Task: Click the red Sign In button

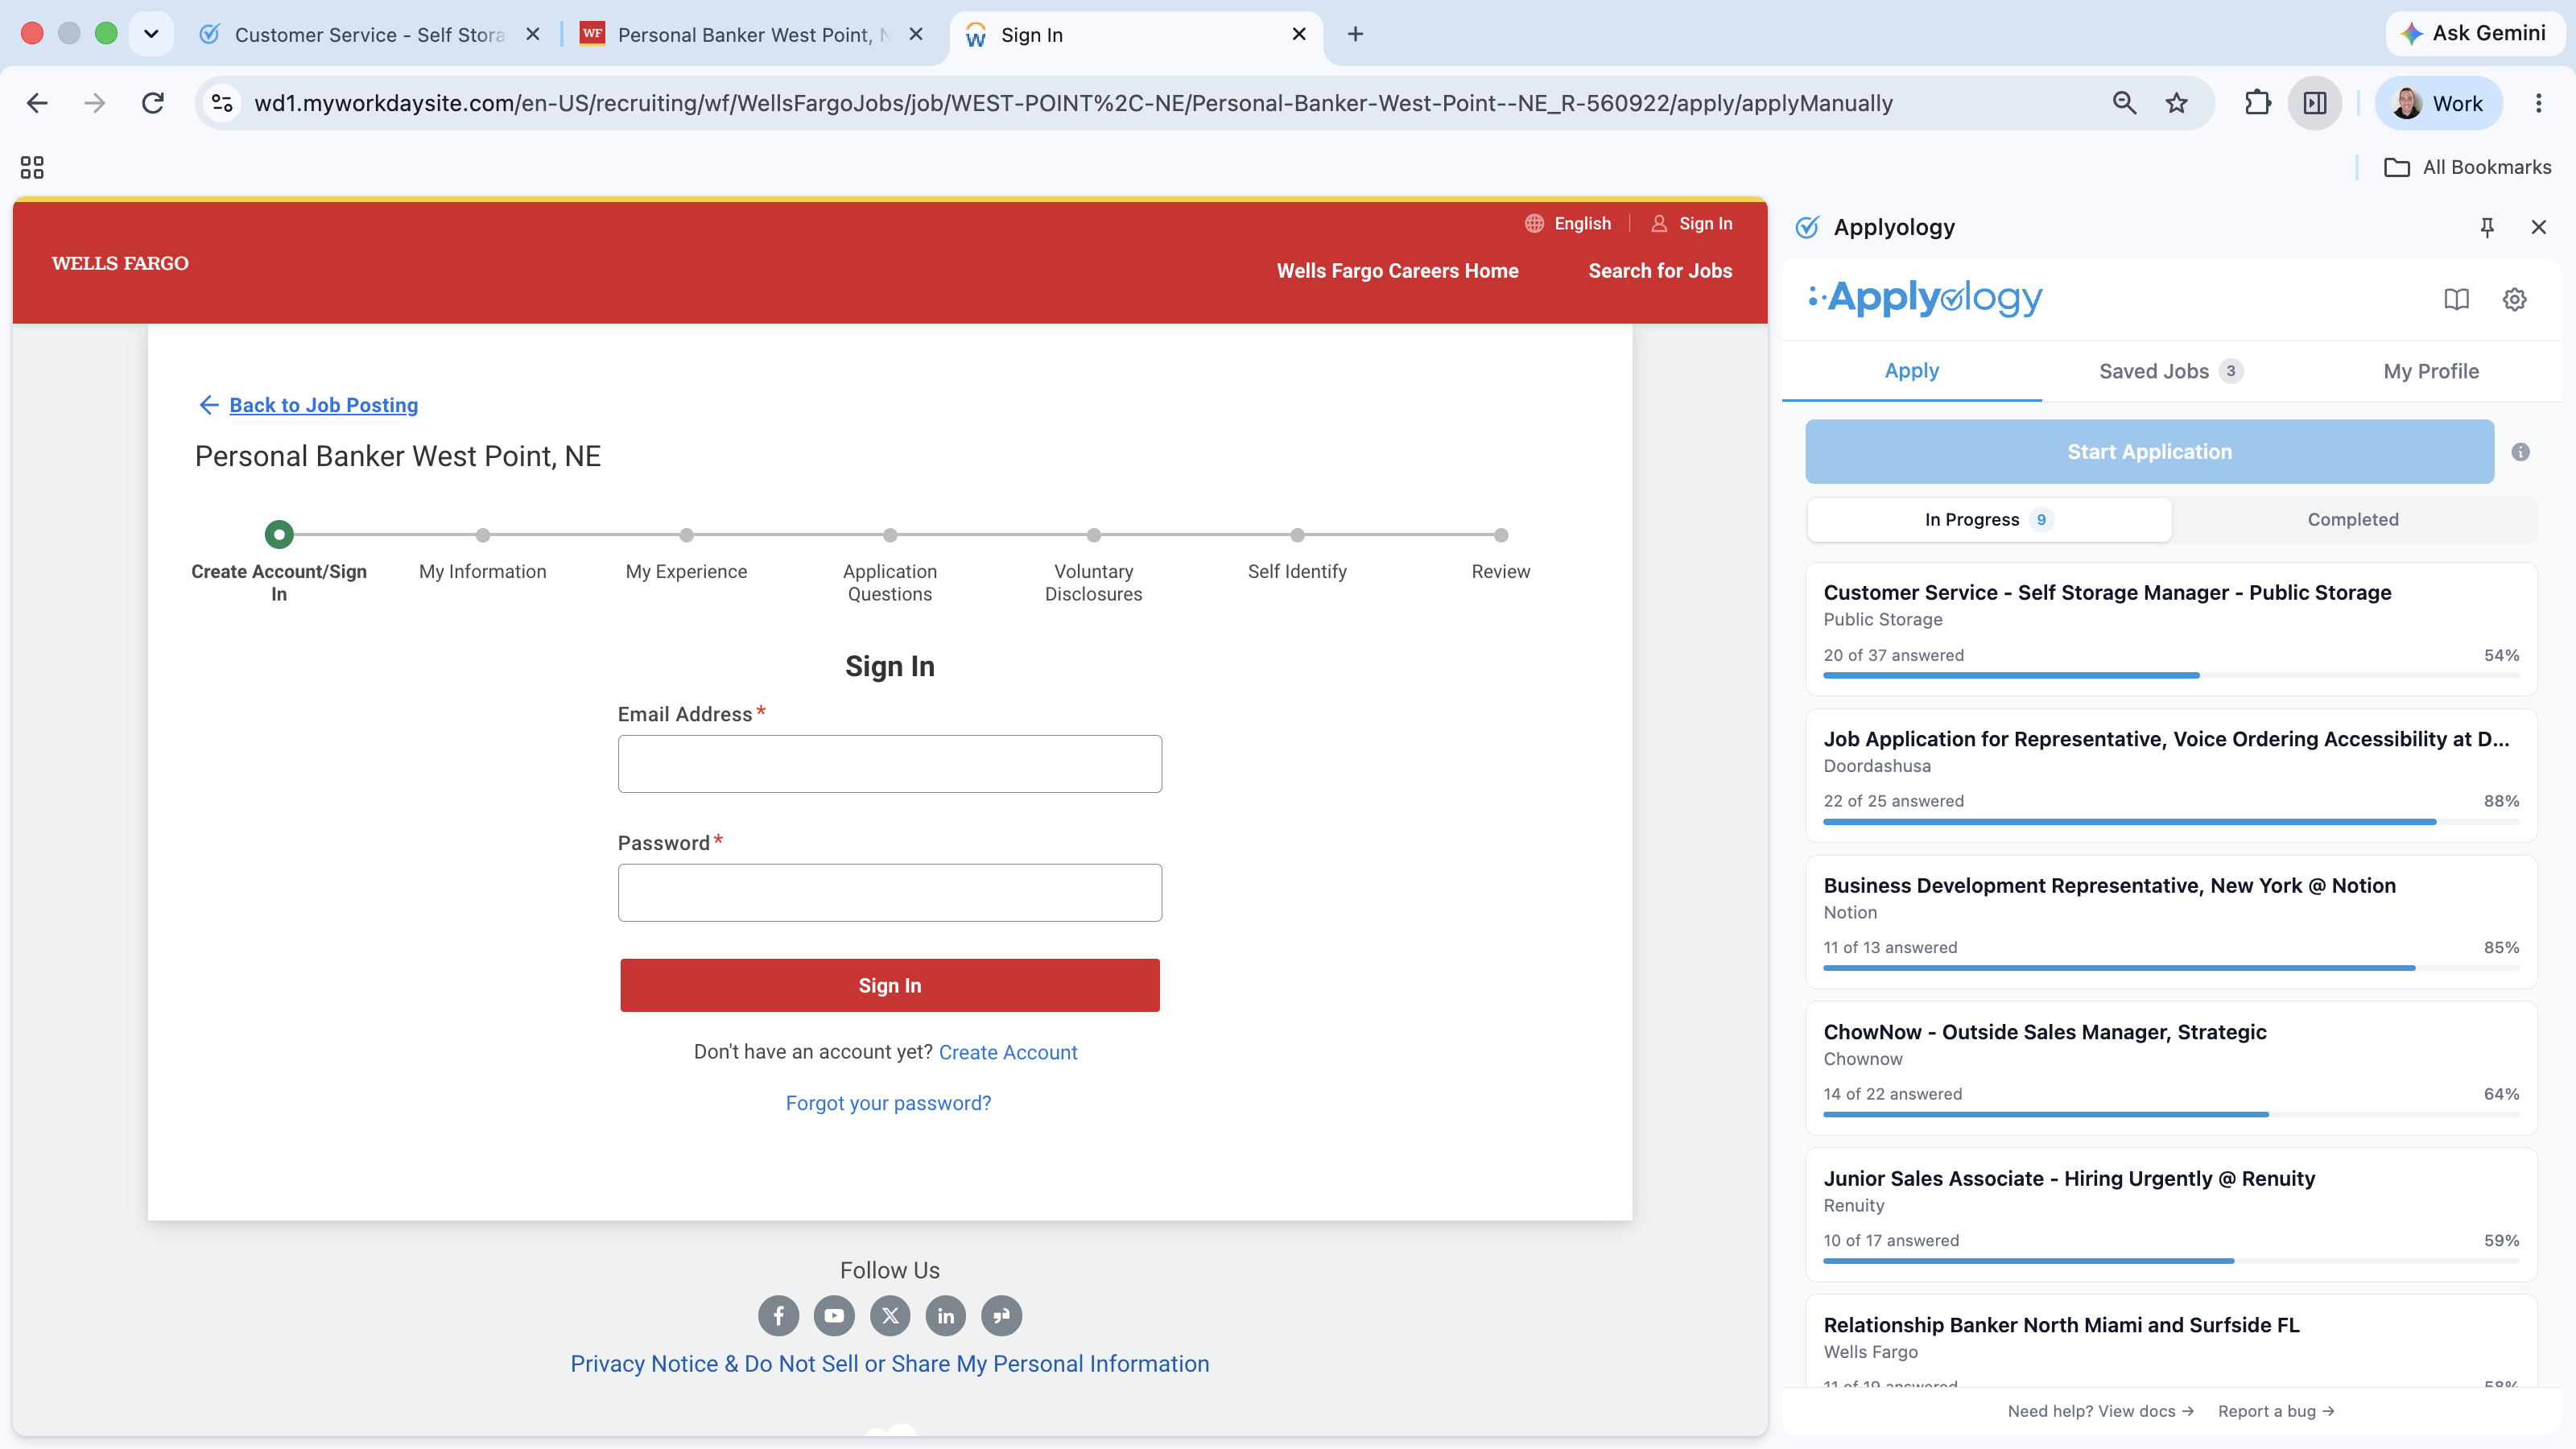Action: click(889, 985)
